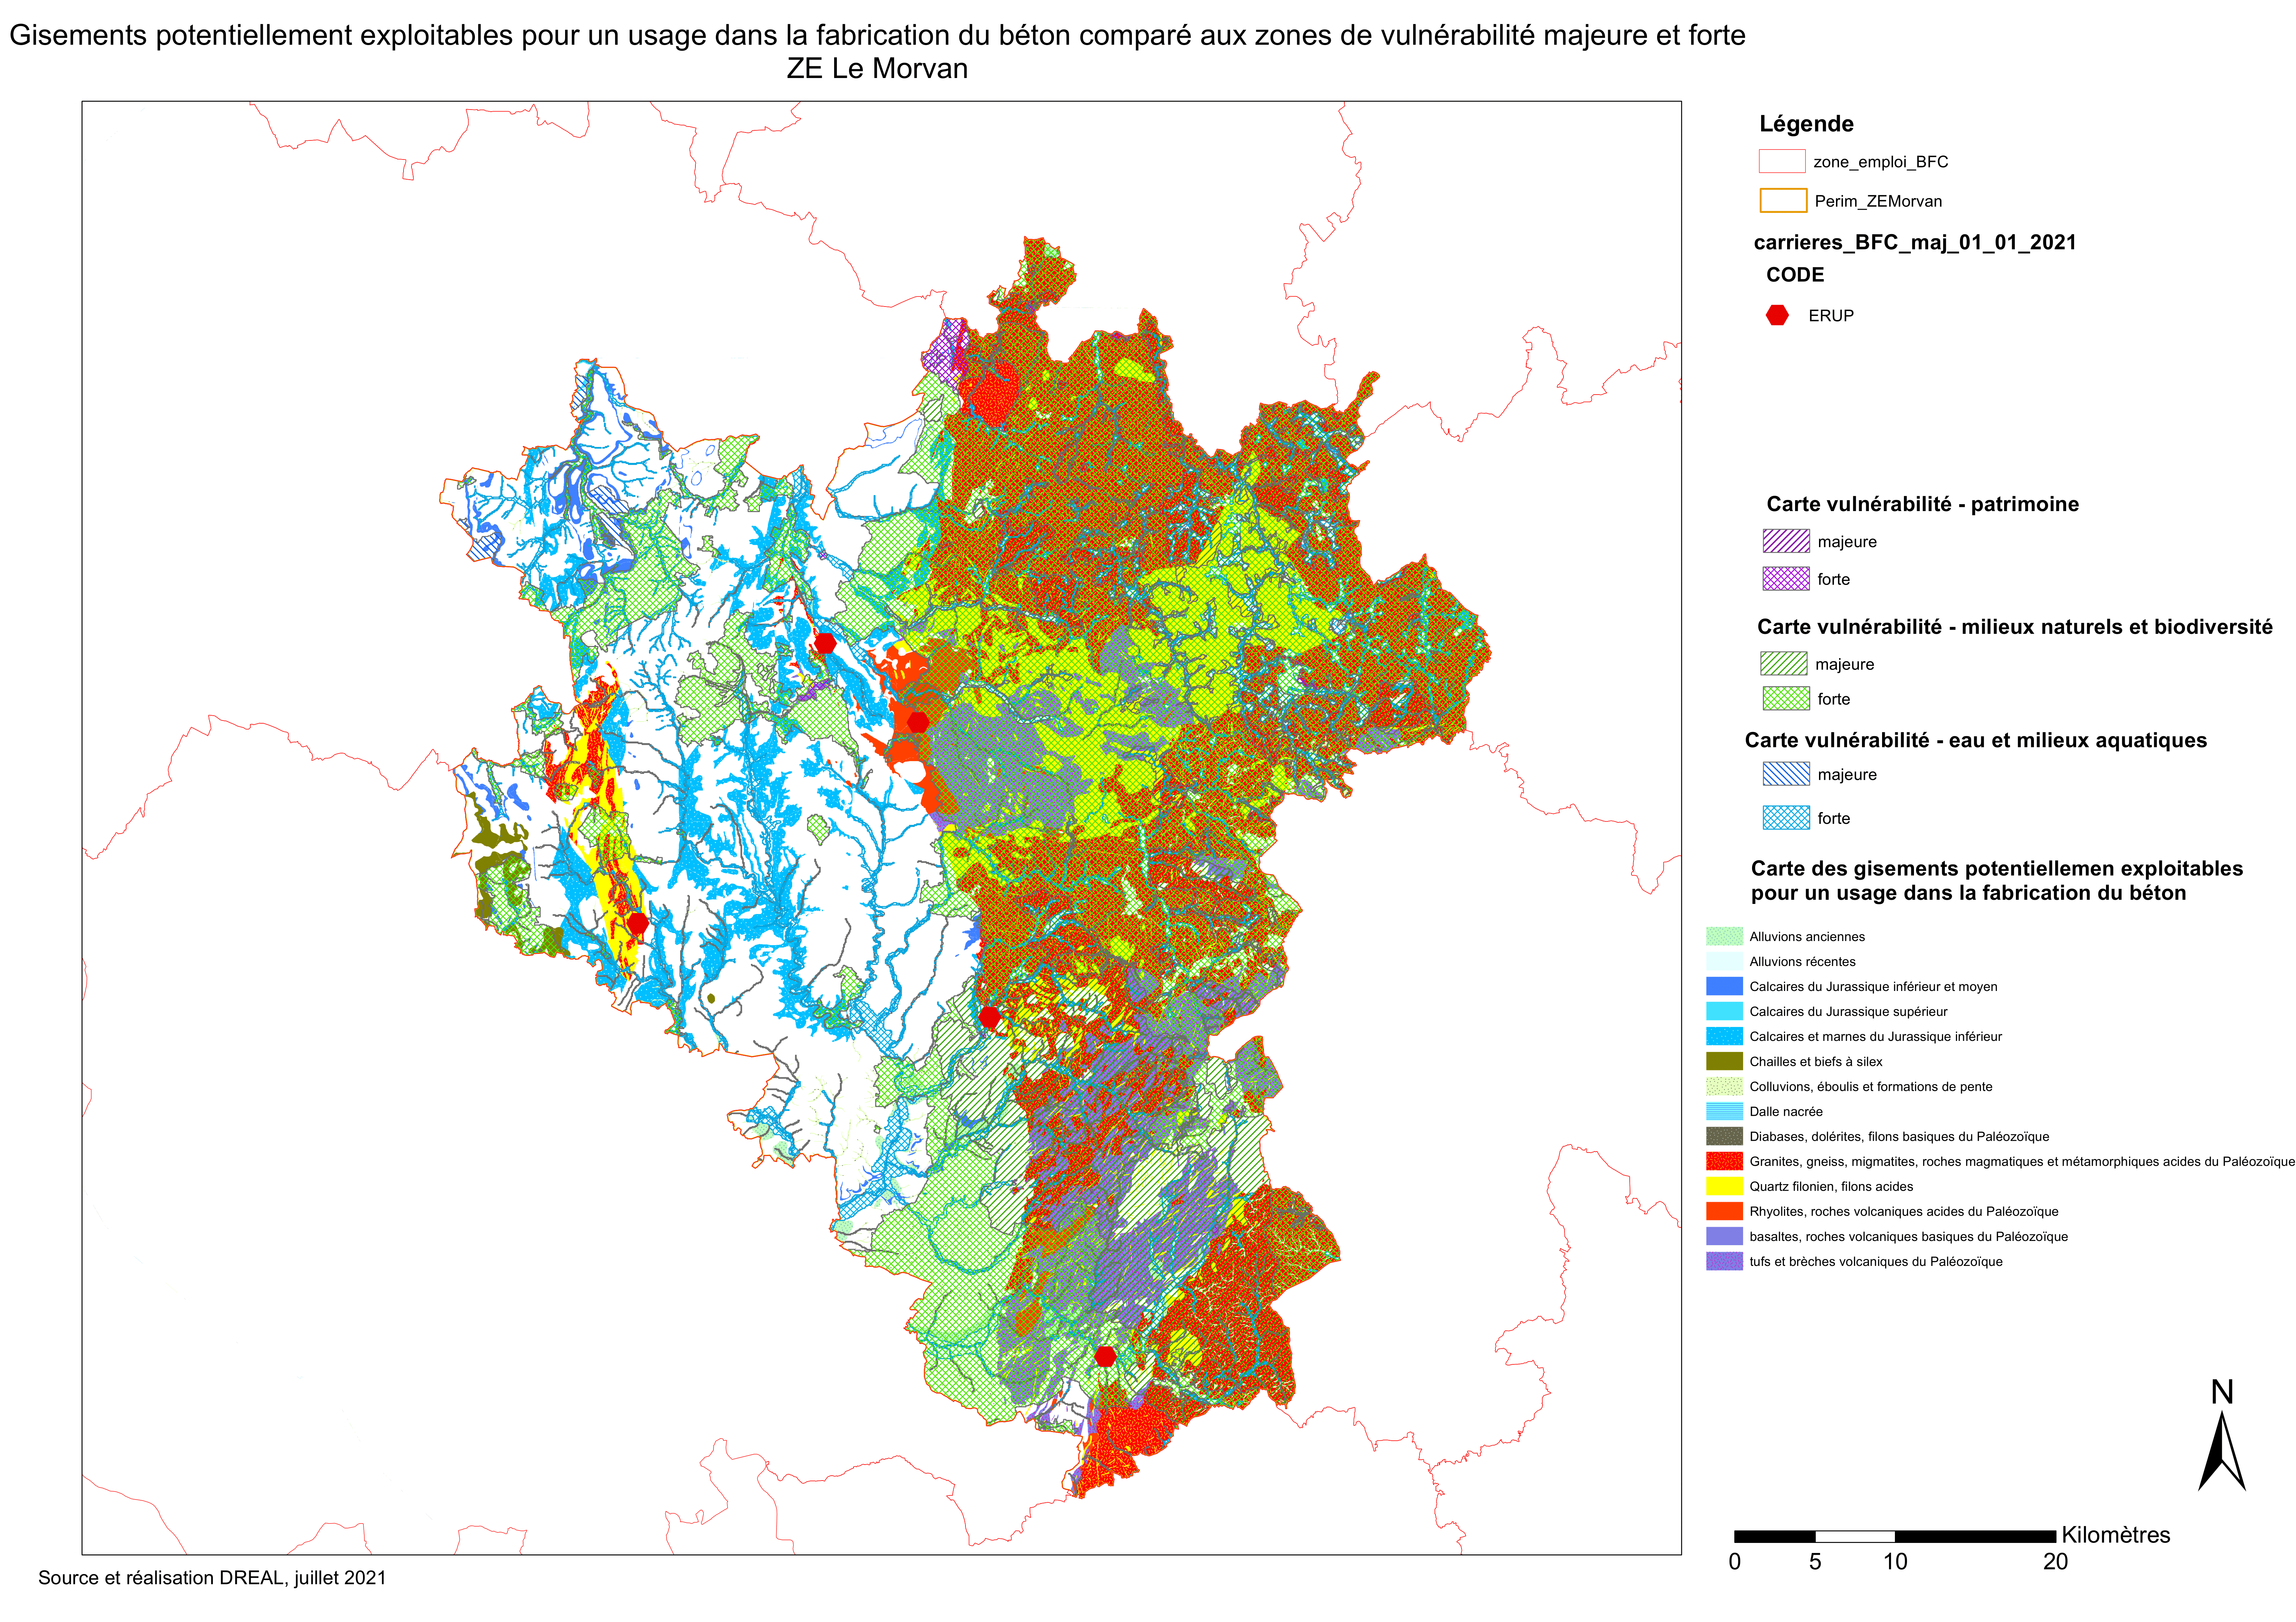Click the 'Alluvions anciennes' label
This screenshot has width=2296, height=1622.
(1807, 936)
